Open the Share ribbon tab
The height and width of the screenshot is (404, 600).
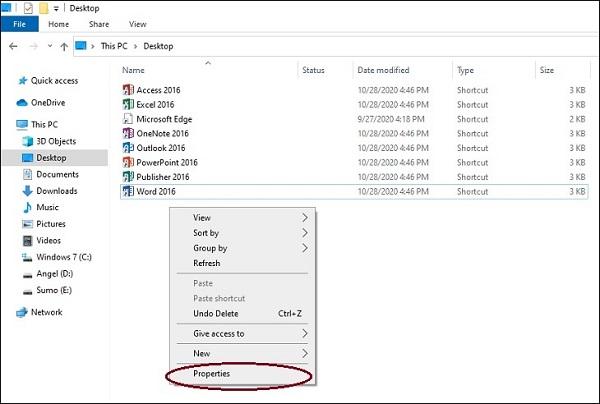[99, 24]
